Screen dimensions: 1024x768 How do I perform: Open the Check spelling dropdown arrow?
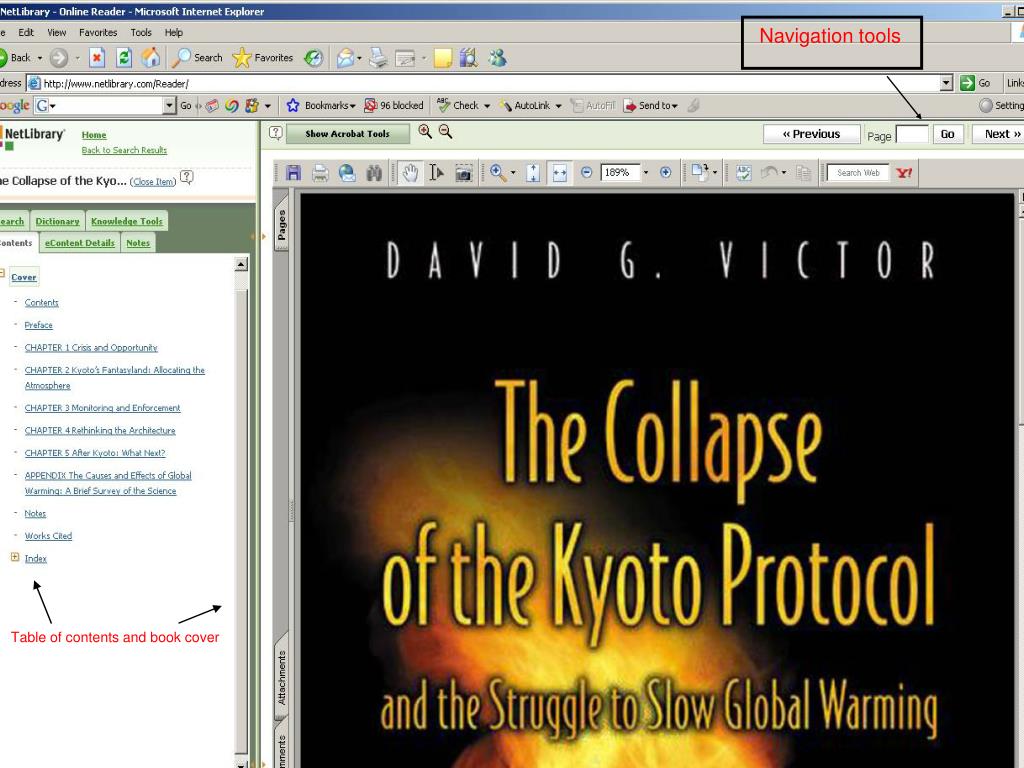(x=487, y=106)
